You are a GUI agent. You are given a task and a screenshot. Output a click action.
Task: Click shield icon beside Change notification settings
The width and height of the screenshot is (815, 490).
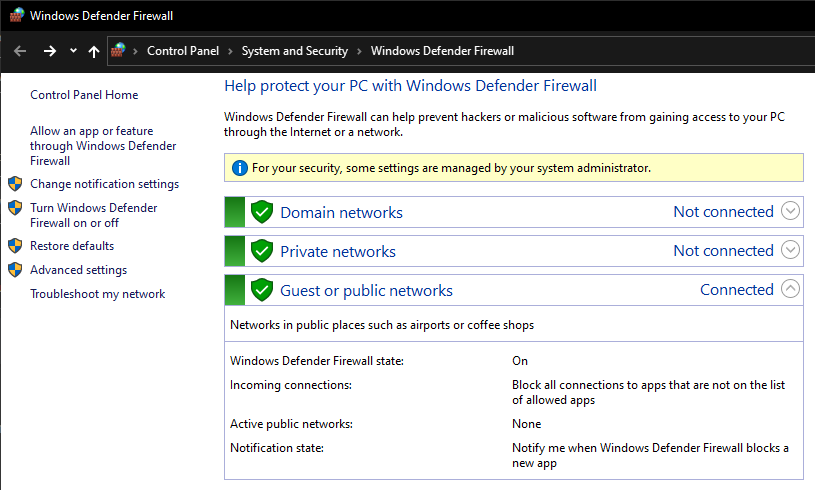[x=15, y=183]
